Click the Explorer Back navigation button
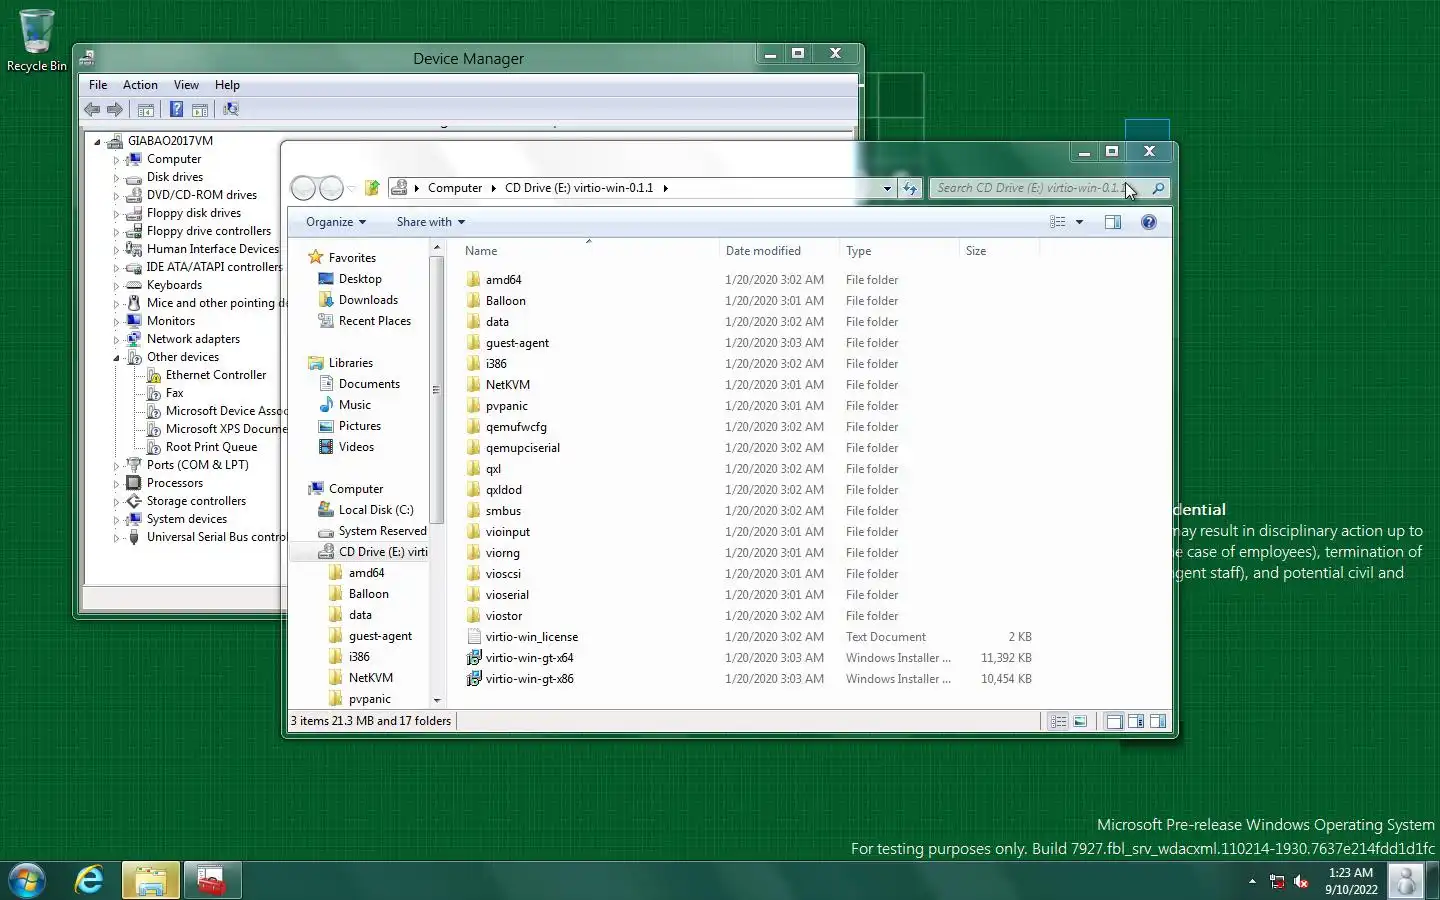 (303, 188)
